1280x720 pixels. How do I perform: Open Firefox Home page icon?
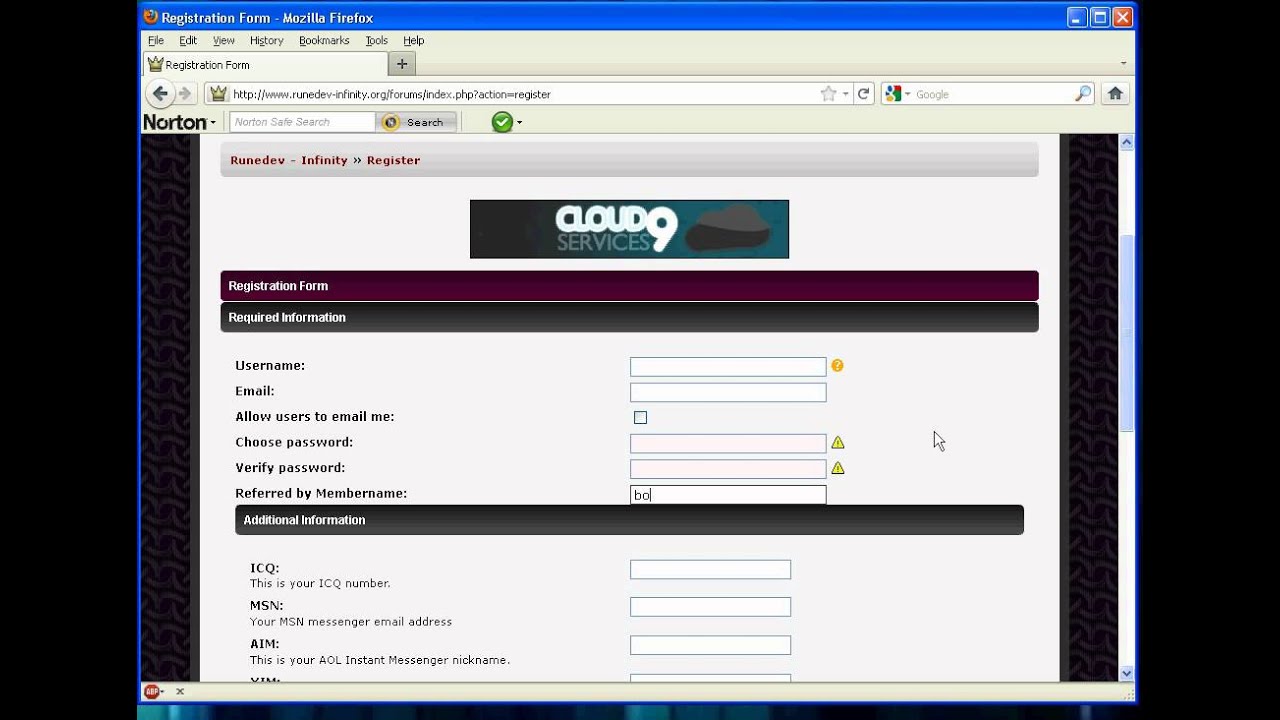pyautogui.click(x=1115, y=94)
